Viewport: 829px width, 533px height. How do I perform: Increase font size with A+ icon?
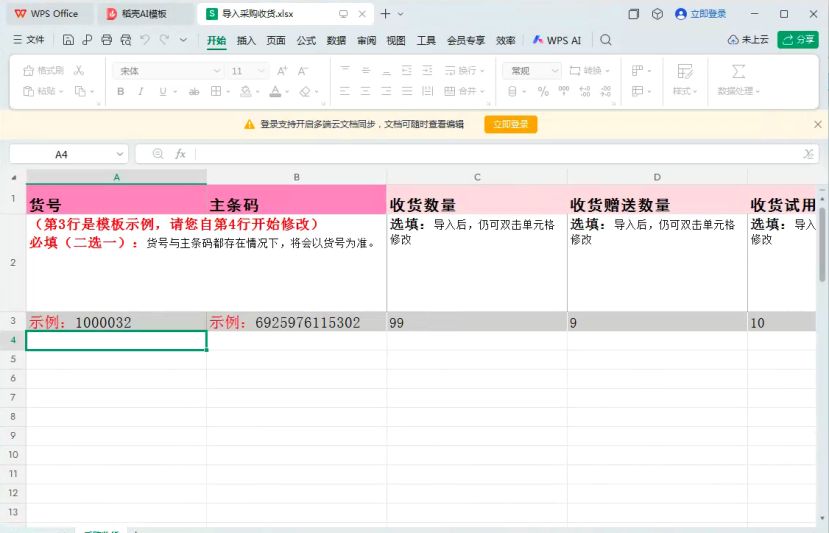282,70
